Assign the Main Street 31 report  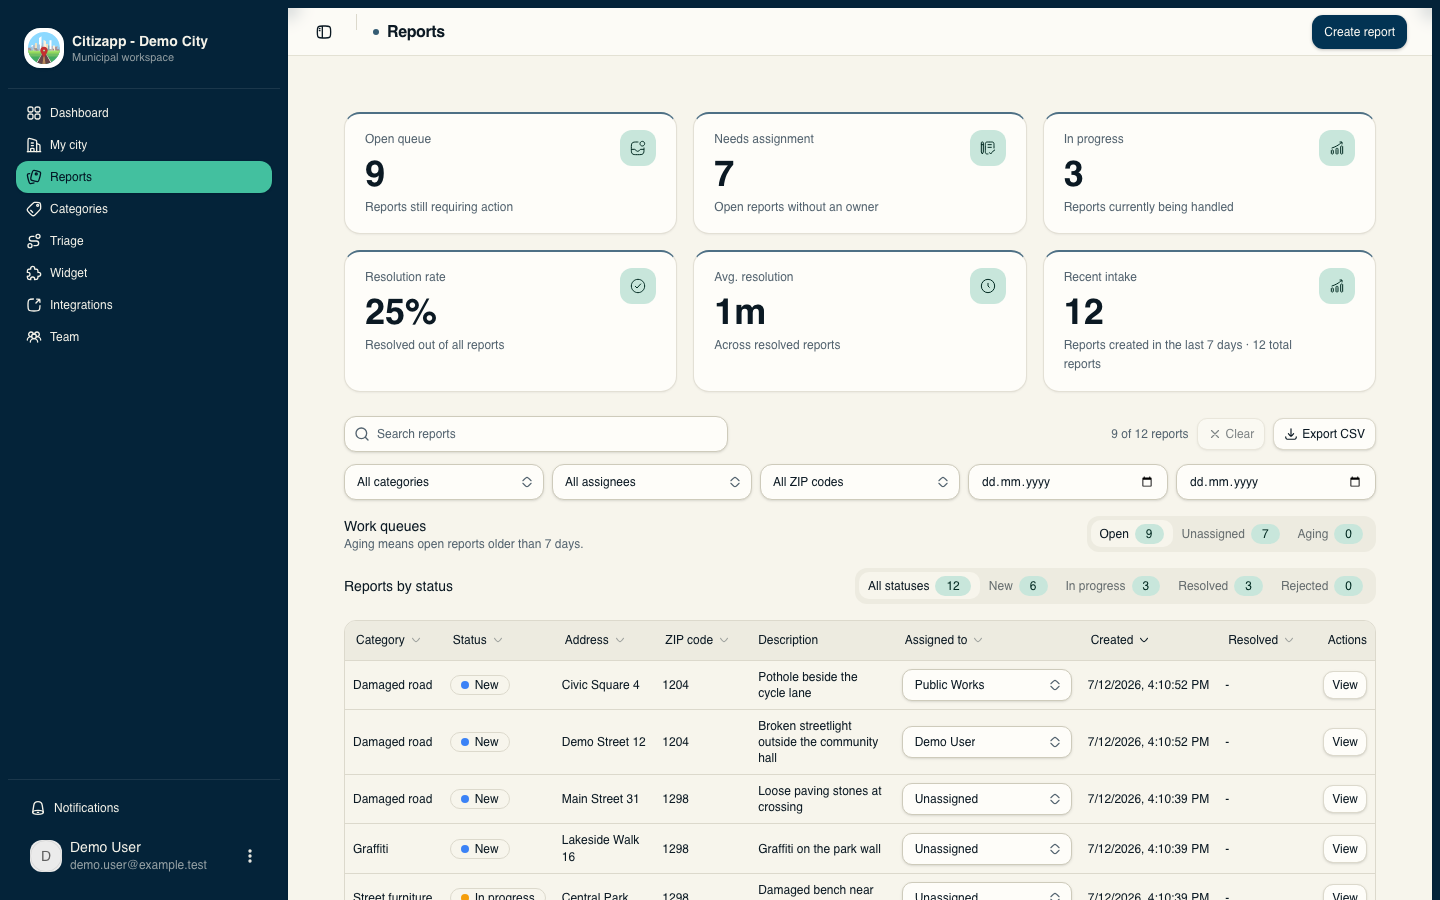coord(987,799)
